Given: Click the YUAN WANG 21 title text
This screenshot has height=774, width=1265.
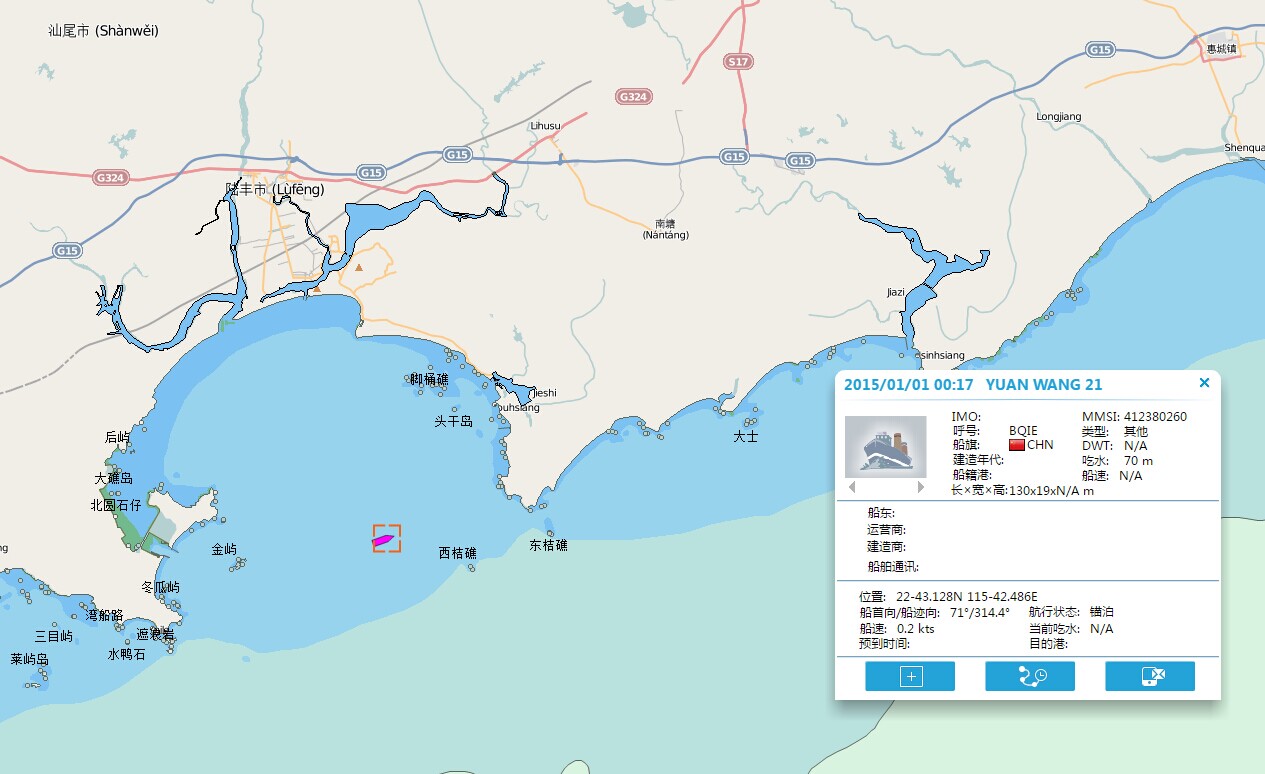Looking at the screenshot, I should (x=1044, y=385).
